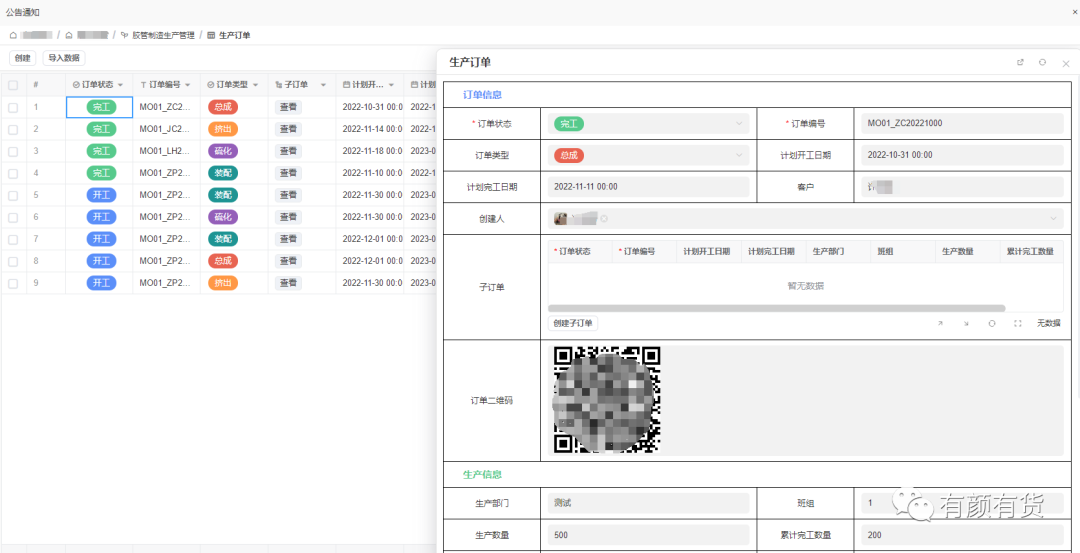Click the down-right arrow icon under 子订单 table
Viewport: 1080px width, 553px height.
[966, 323]
